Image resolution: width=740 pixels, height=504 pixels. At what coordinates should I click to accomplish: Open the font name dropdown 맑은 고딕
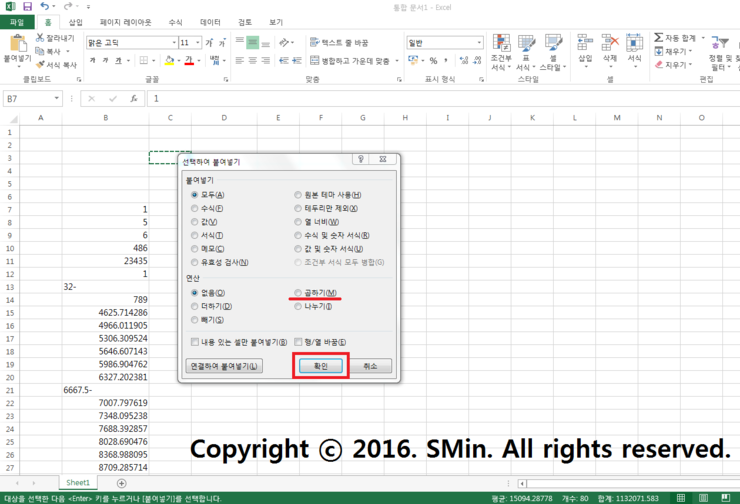coord(174,42)
